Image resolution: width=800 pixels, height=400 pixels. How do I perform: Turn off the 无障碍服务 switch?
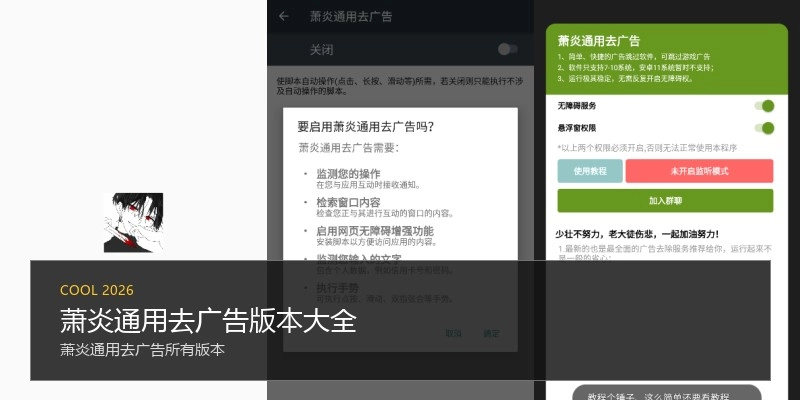click(765, 106)
